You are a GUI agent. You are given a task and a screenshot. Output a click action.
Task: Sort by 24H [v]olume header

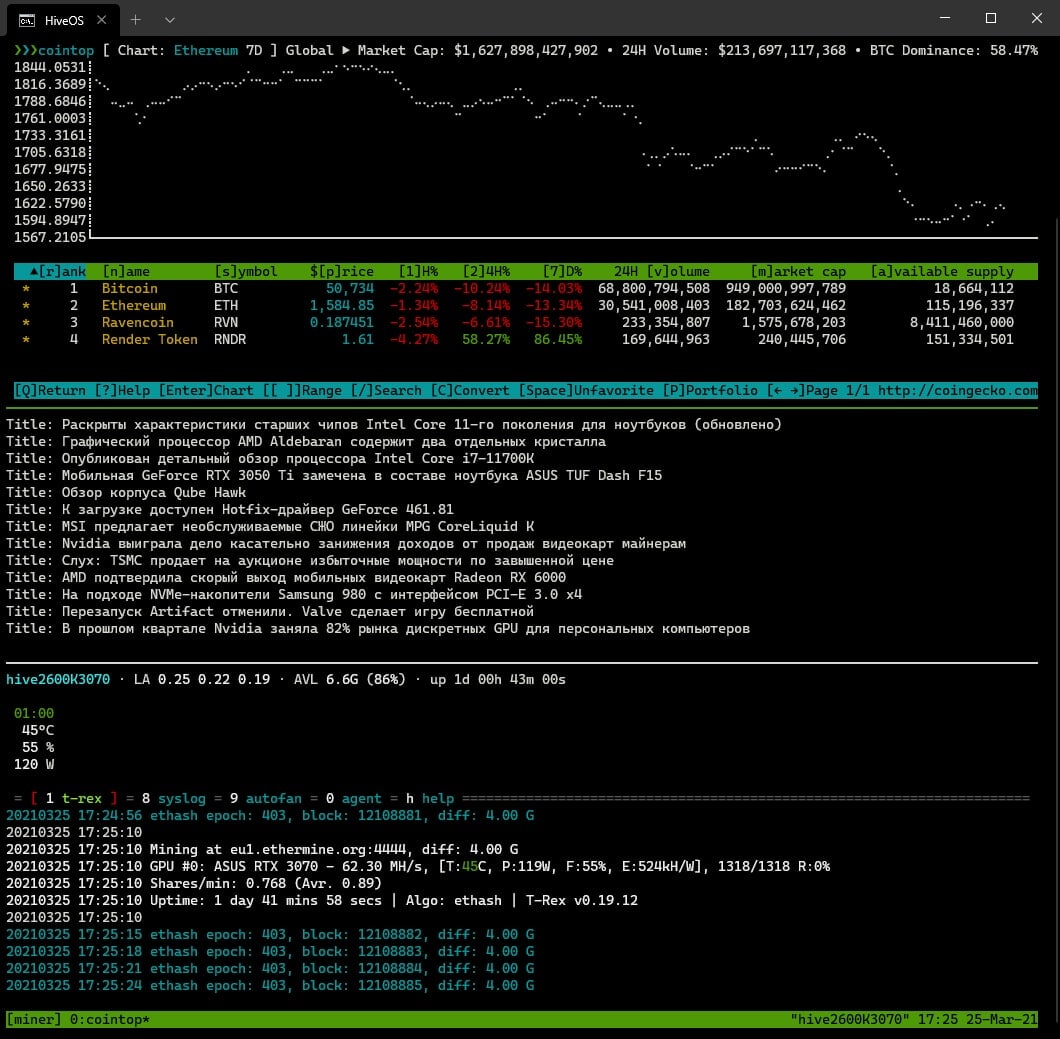tap(662, 271)
